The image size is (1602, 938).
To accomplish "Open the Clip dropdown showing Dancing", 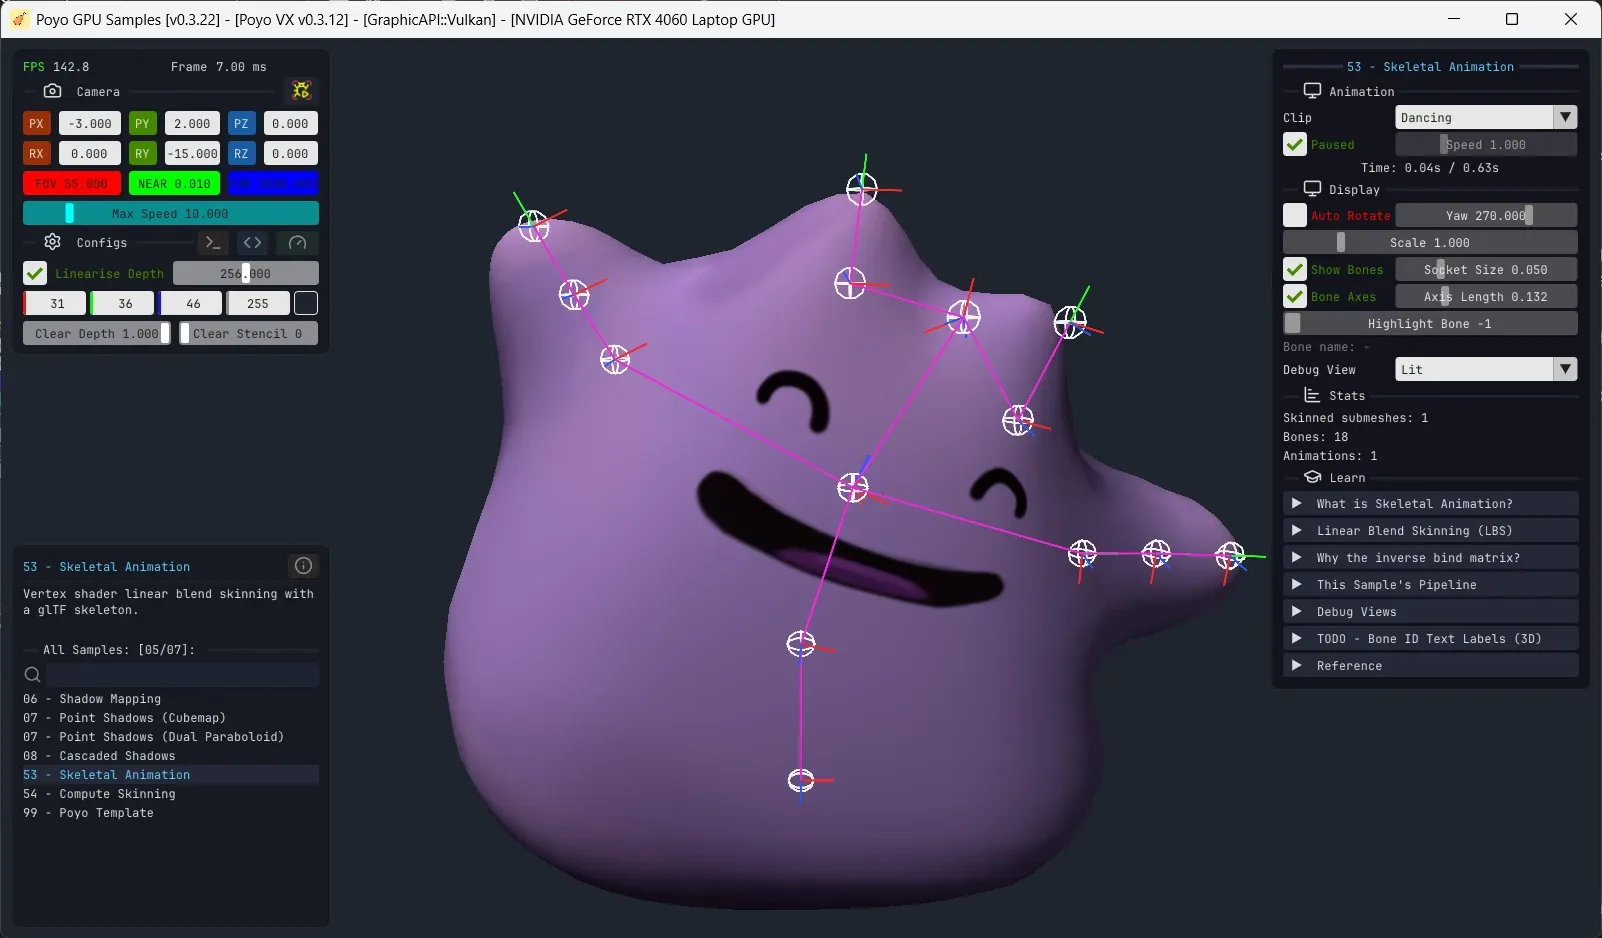I will point(1486,117).
